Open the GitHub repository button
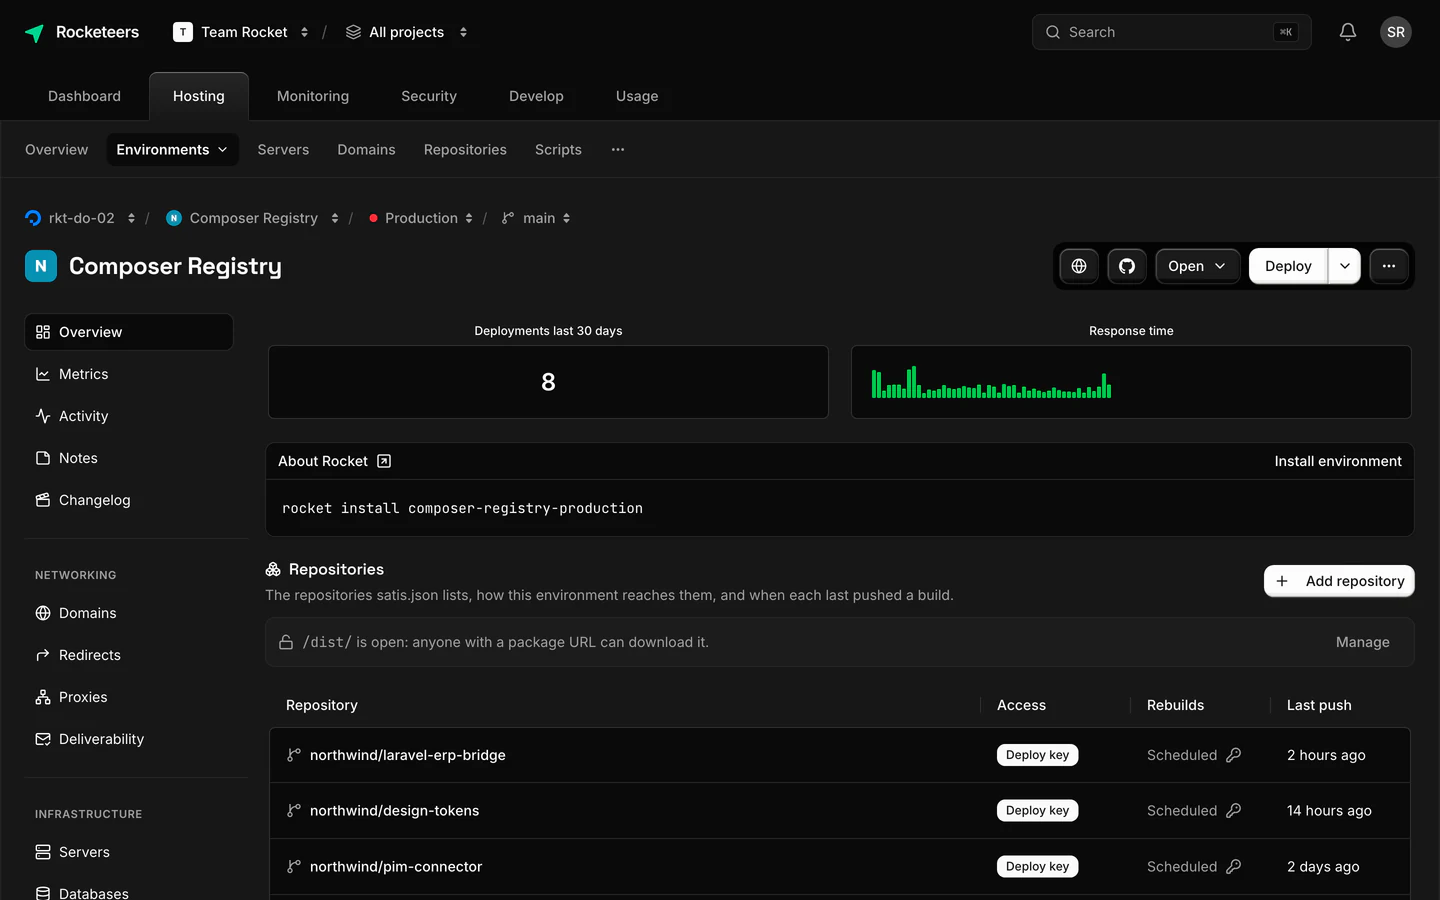The width and height of the screenshot is (1440, 900). [x=1127, y=266]
